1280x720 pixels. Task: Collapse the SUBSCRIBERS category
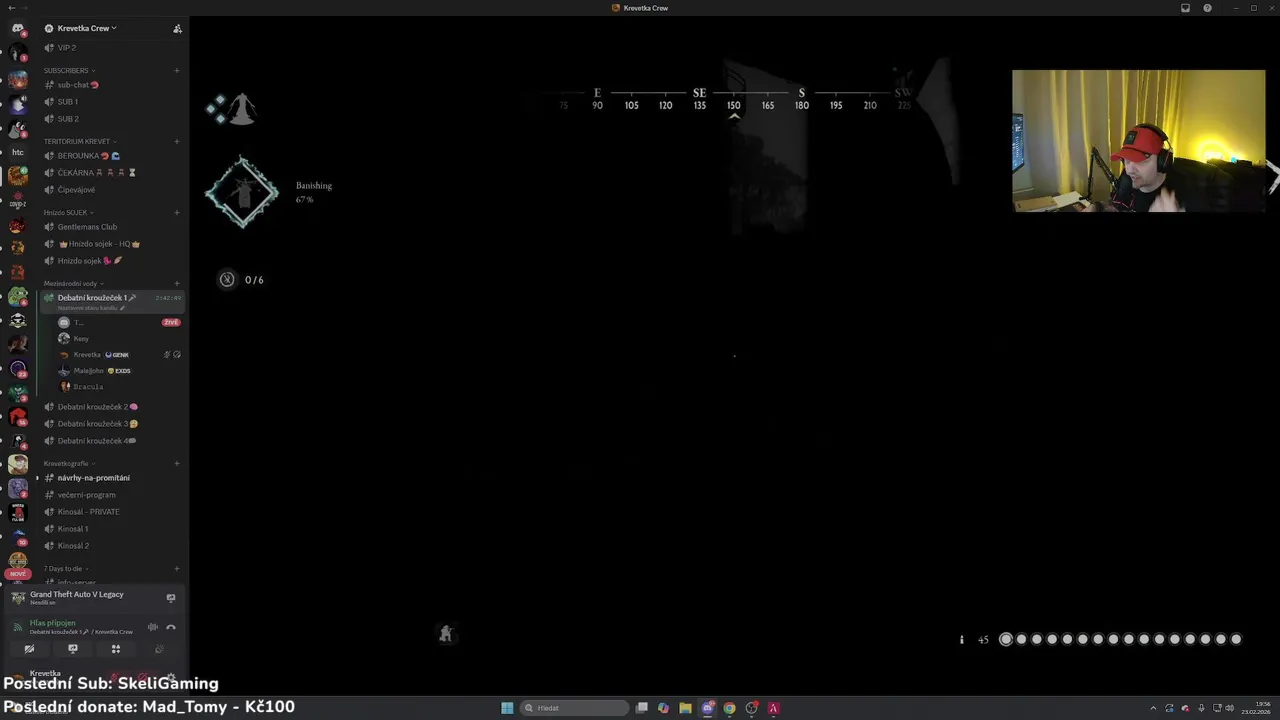point(69,70)
